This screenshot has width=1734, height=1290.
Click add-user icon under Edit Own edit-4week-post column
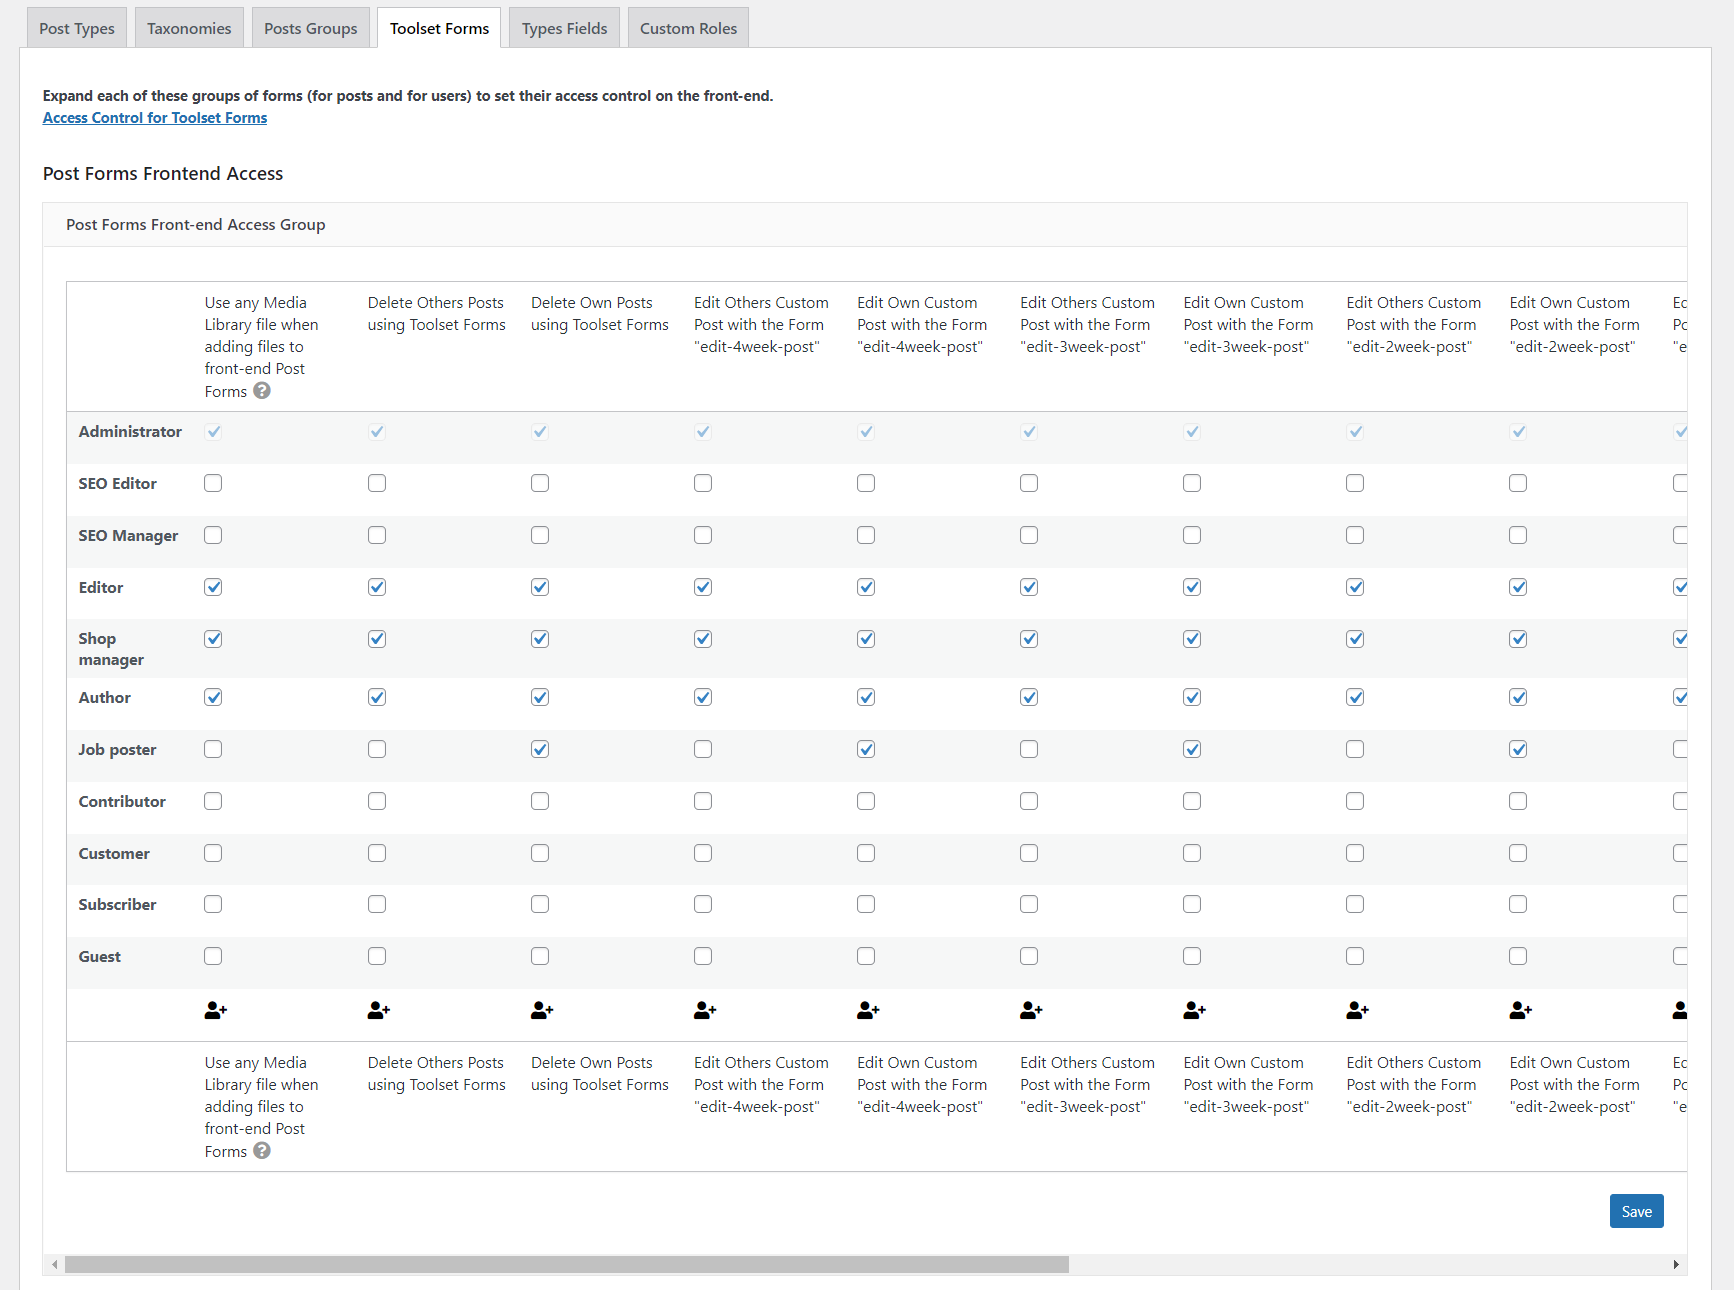[x=867, y=1011]
